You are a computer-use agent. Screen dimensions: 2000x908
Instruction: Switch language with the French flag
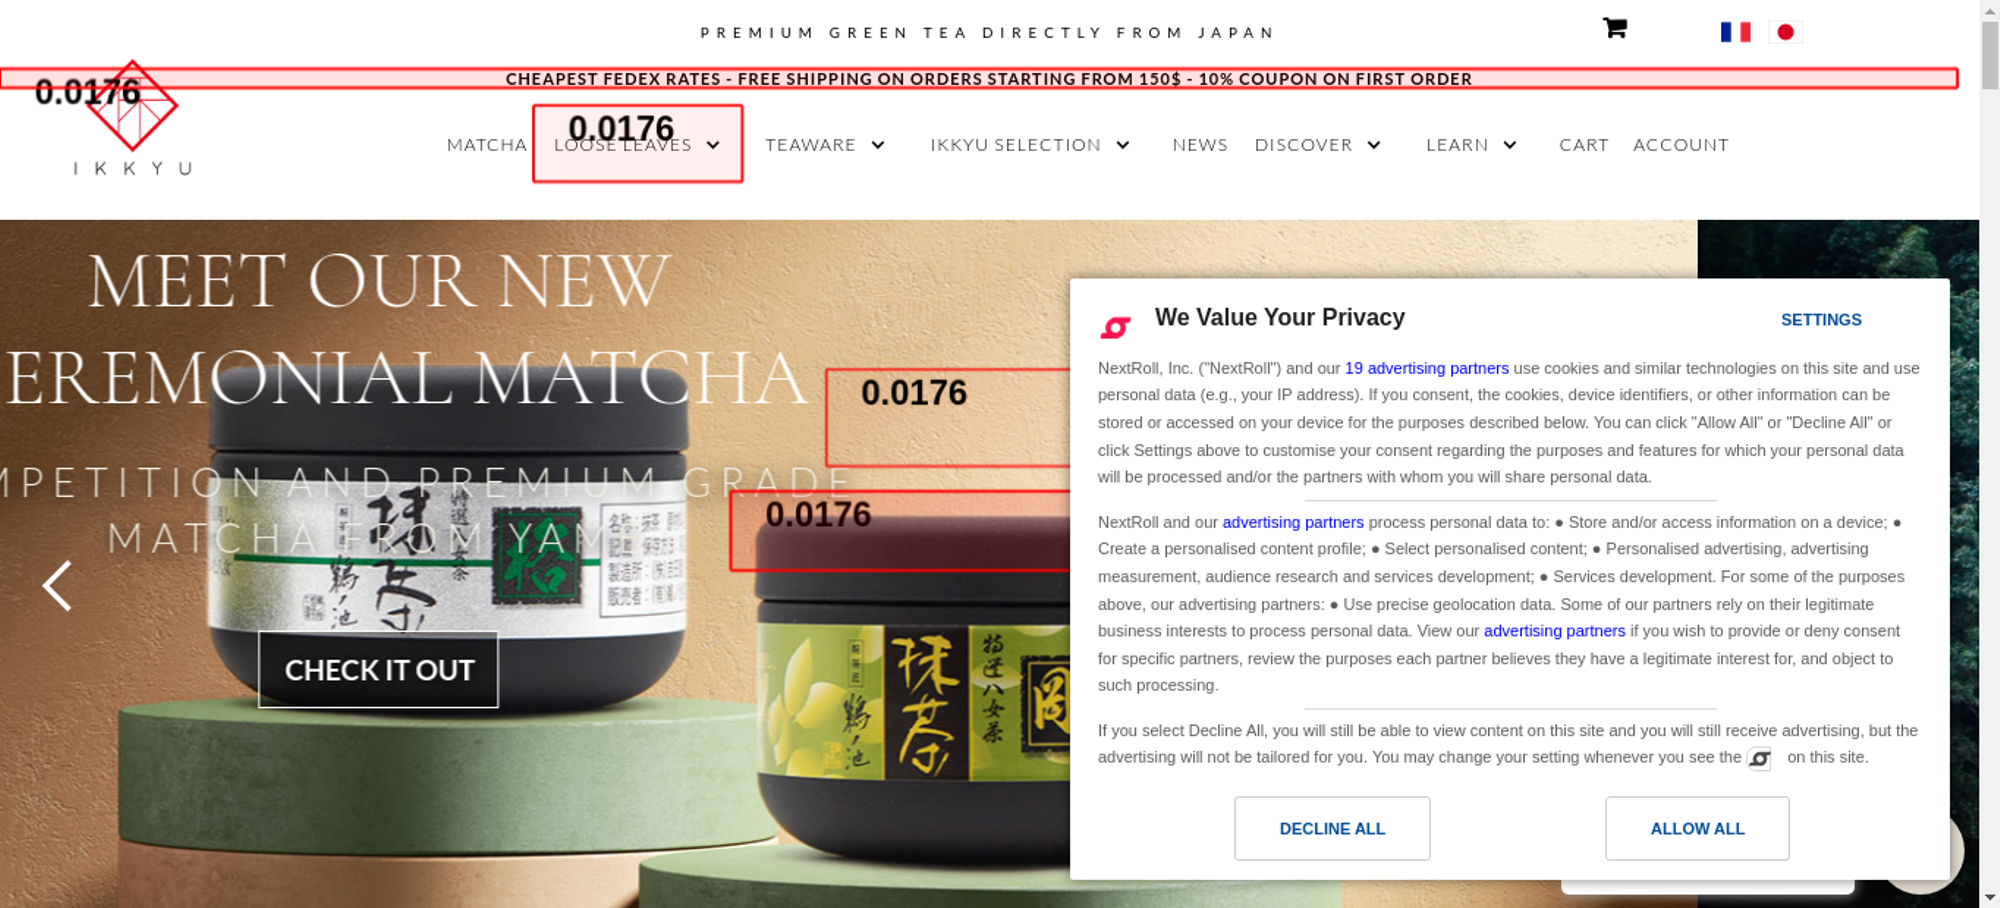tap(1735, 32)
